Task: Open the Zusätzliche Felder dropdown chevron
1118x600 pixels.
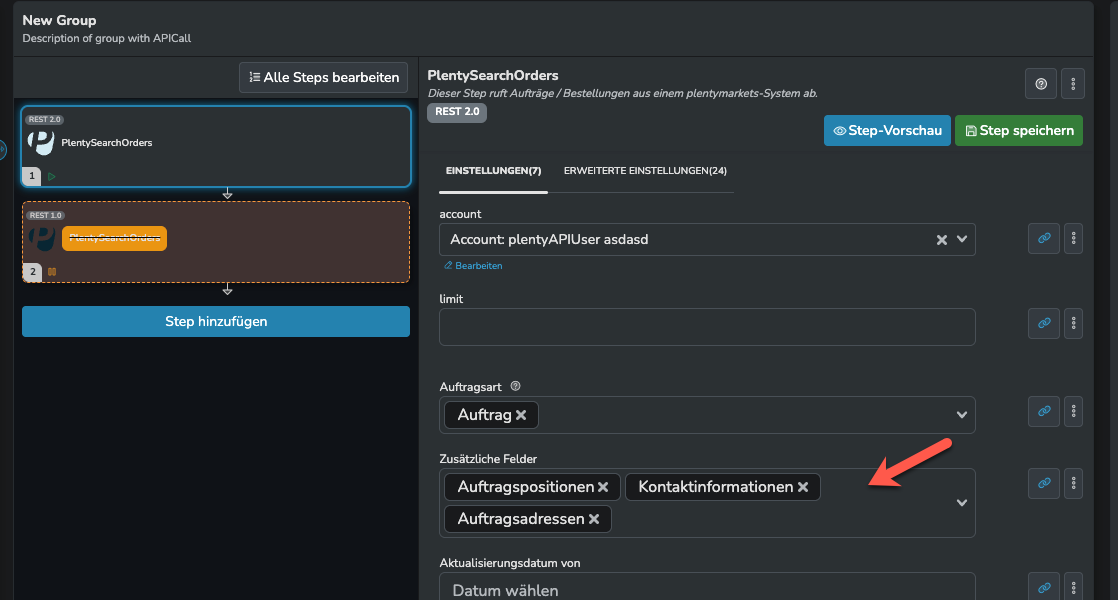Action: [962, 503]
